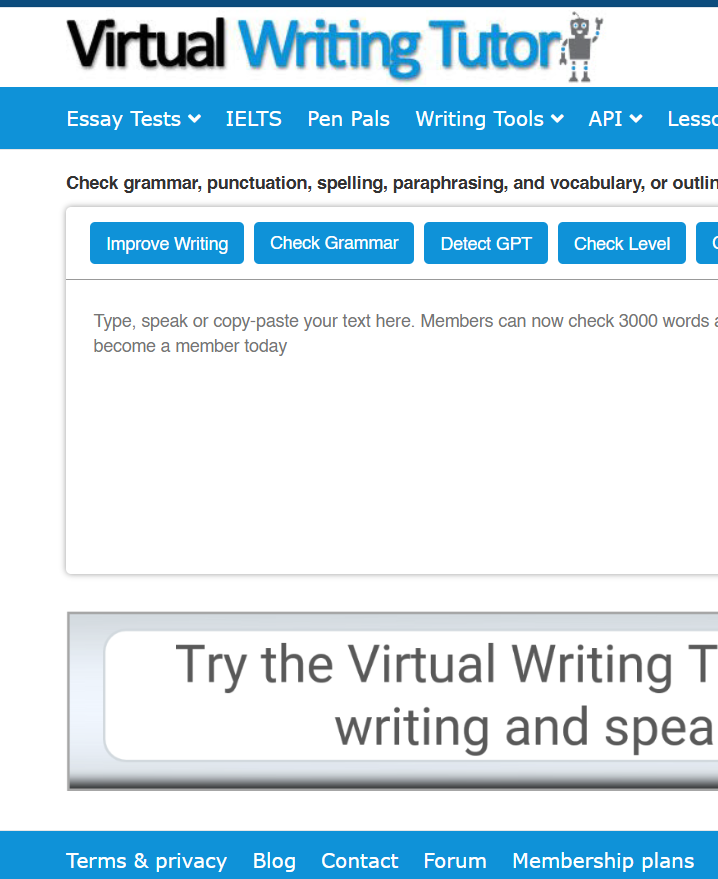The image size is (718, 879).
Task: Click the Check Grammar button
Action: pos(334,243)
